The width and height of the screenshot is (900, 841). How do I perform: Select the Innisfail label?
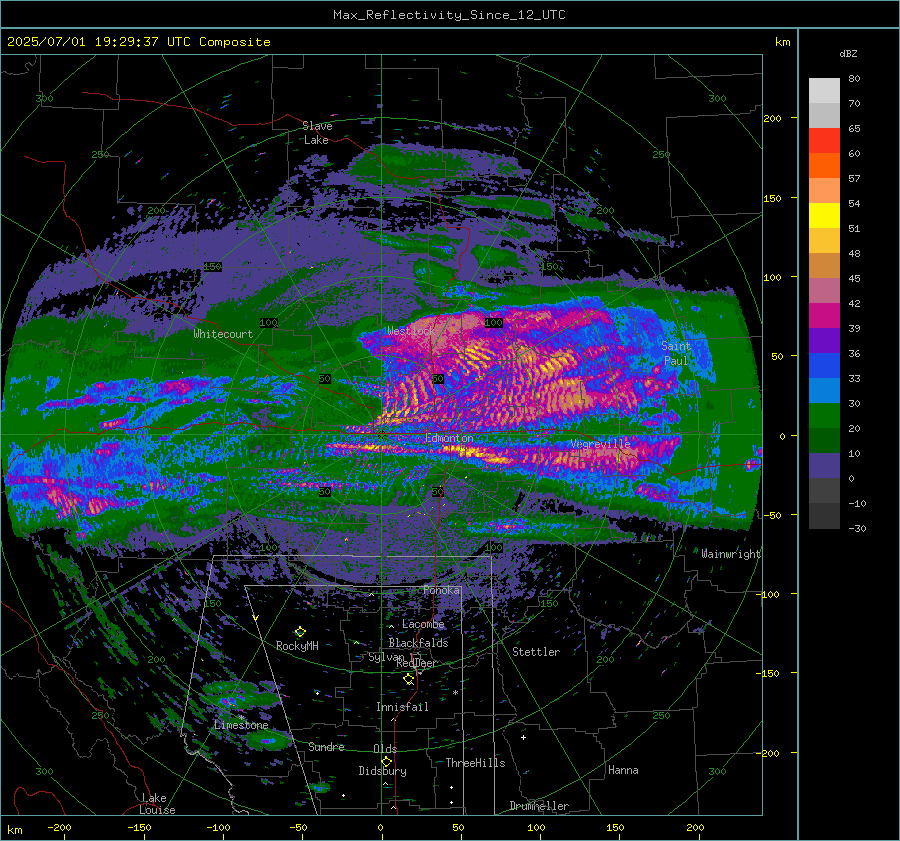pos(402,707)
